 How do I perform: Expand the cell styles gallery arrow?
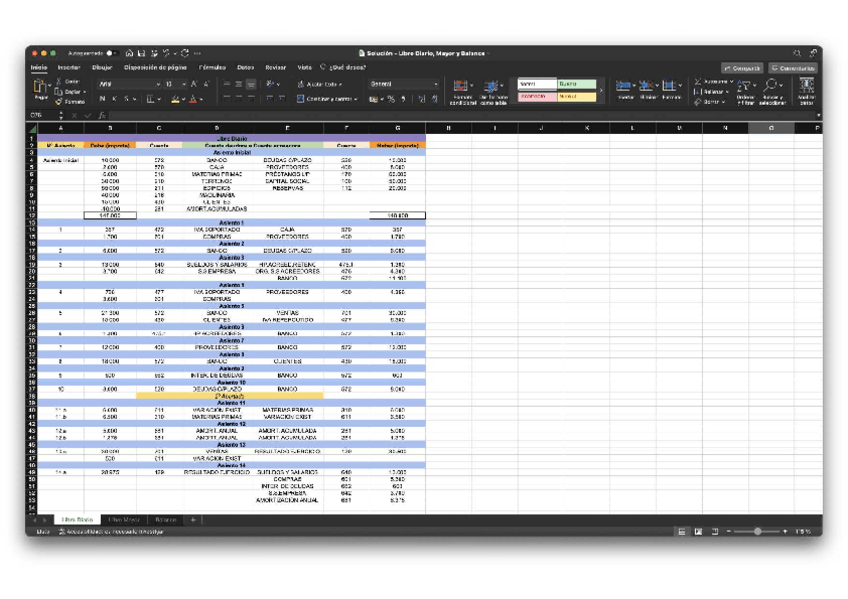tap(603, 91)
